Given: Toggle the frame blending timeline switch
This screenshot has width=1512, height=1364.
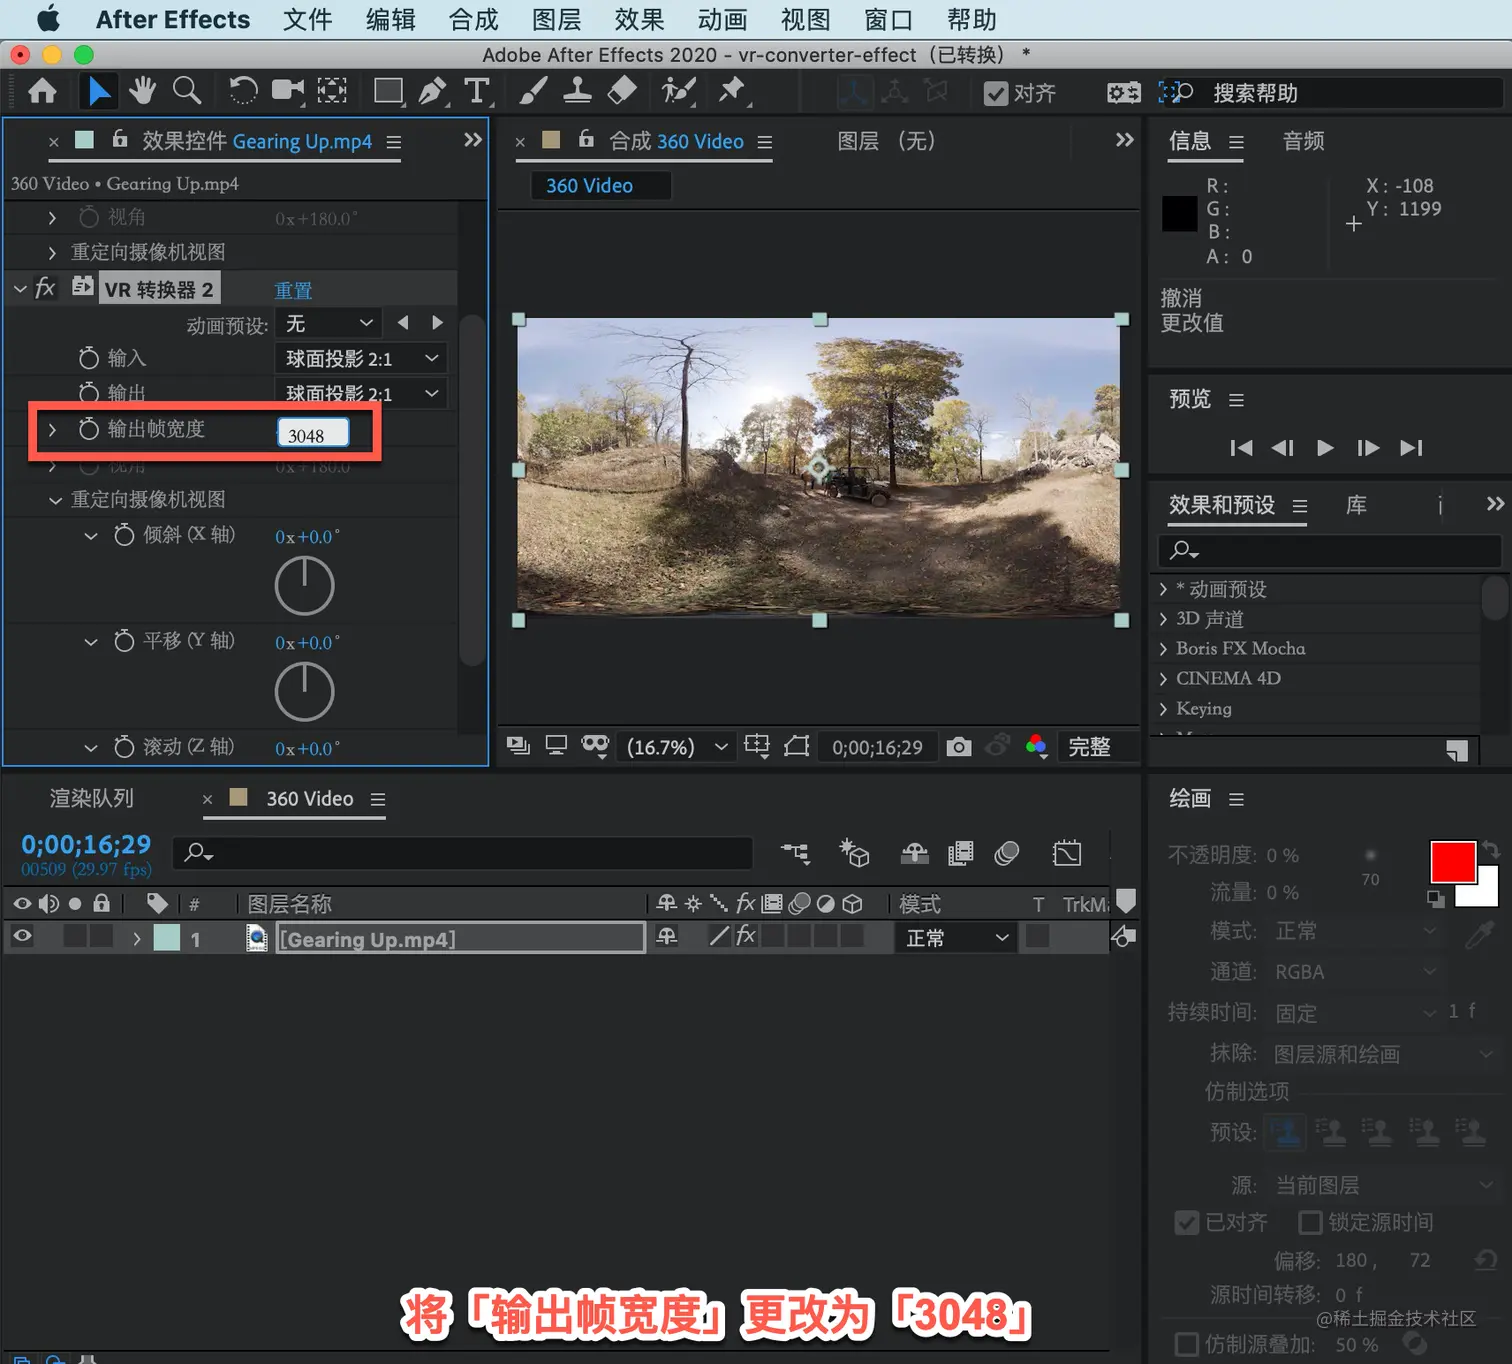Looking at the screenshot, I should (x=961, y=853).
